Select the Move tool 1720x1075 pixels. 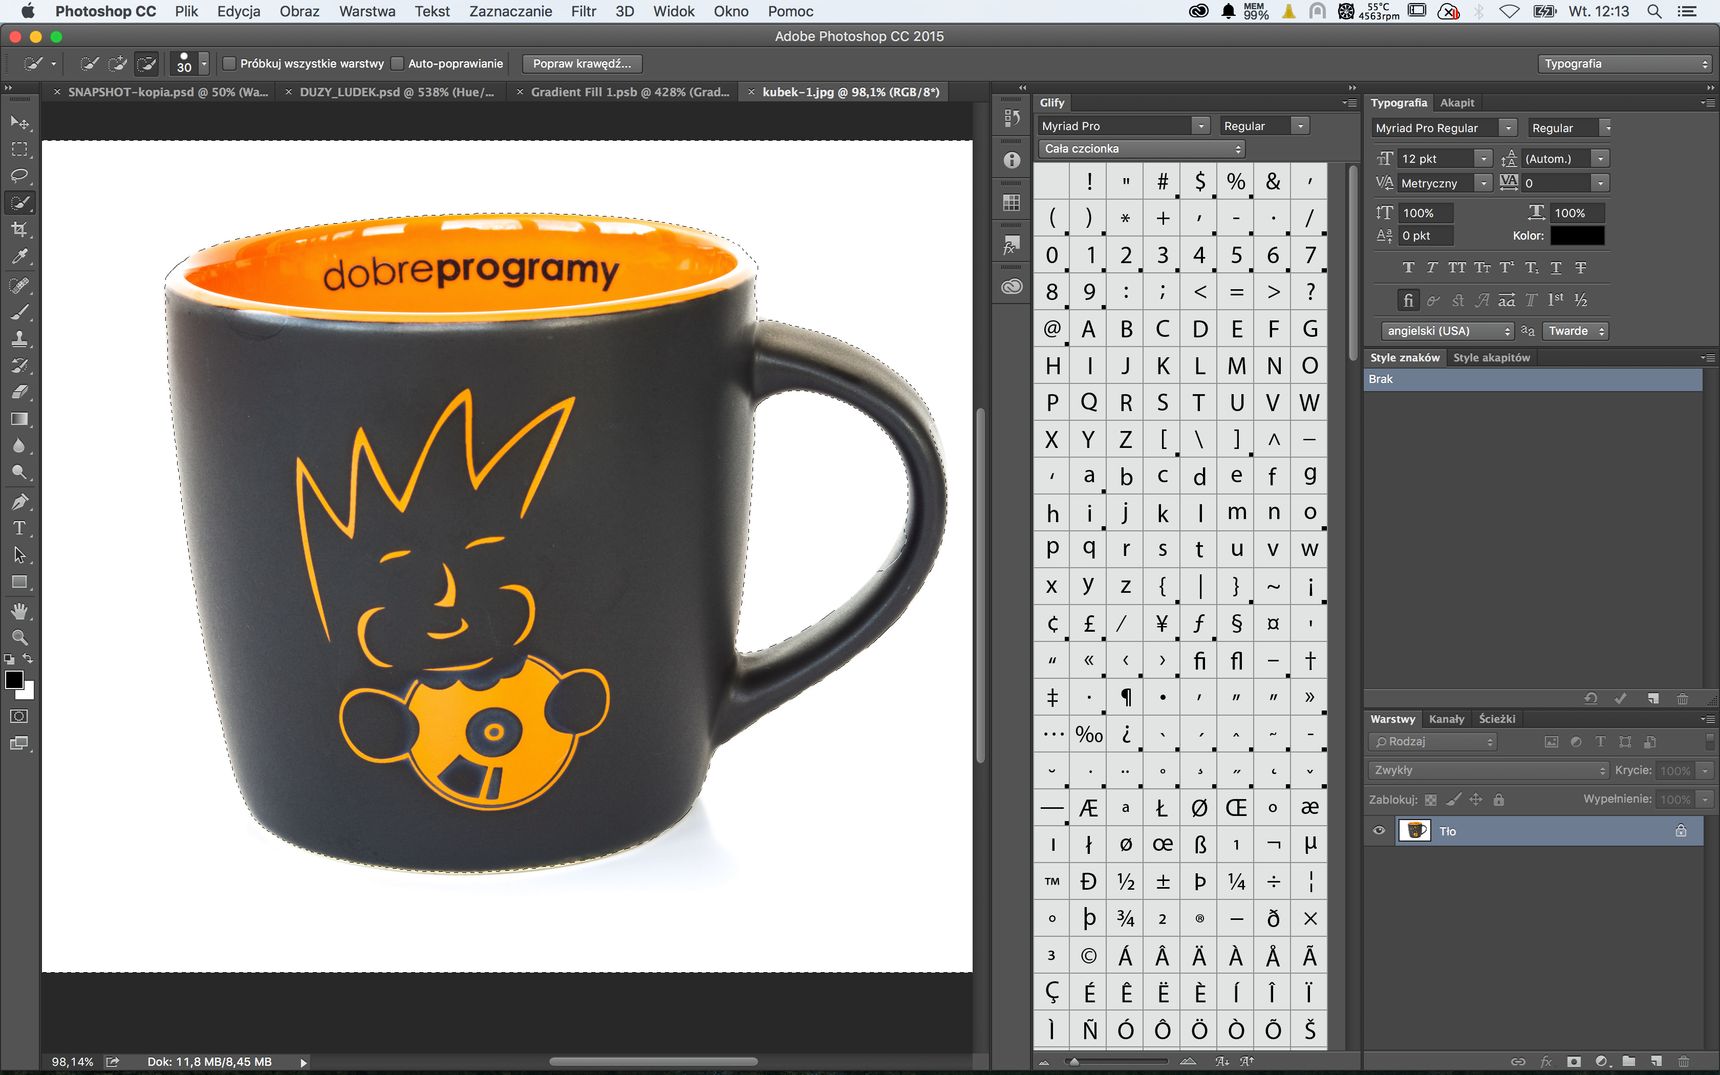click(19, 123)
